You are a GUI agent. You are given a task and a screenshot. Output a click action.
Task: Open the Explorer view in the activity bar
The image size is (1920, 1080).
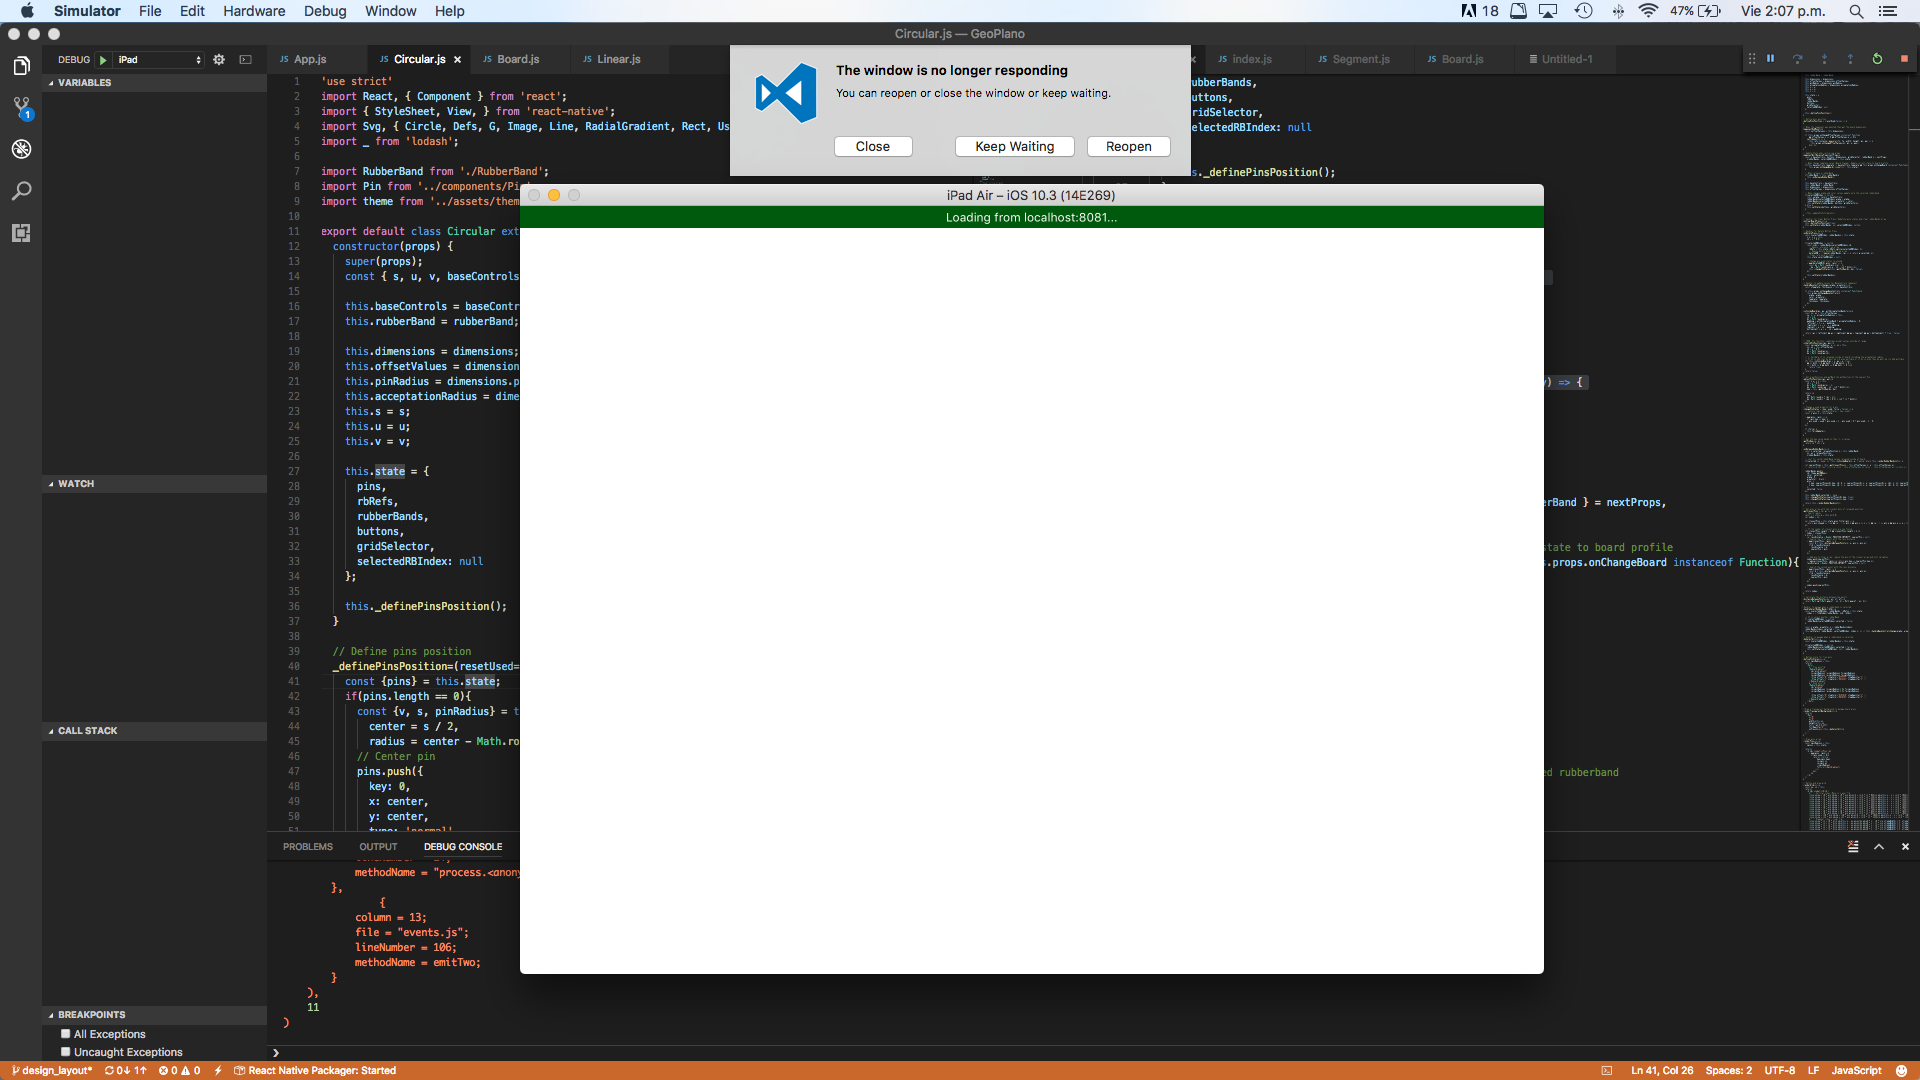coord(21,65)
